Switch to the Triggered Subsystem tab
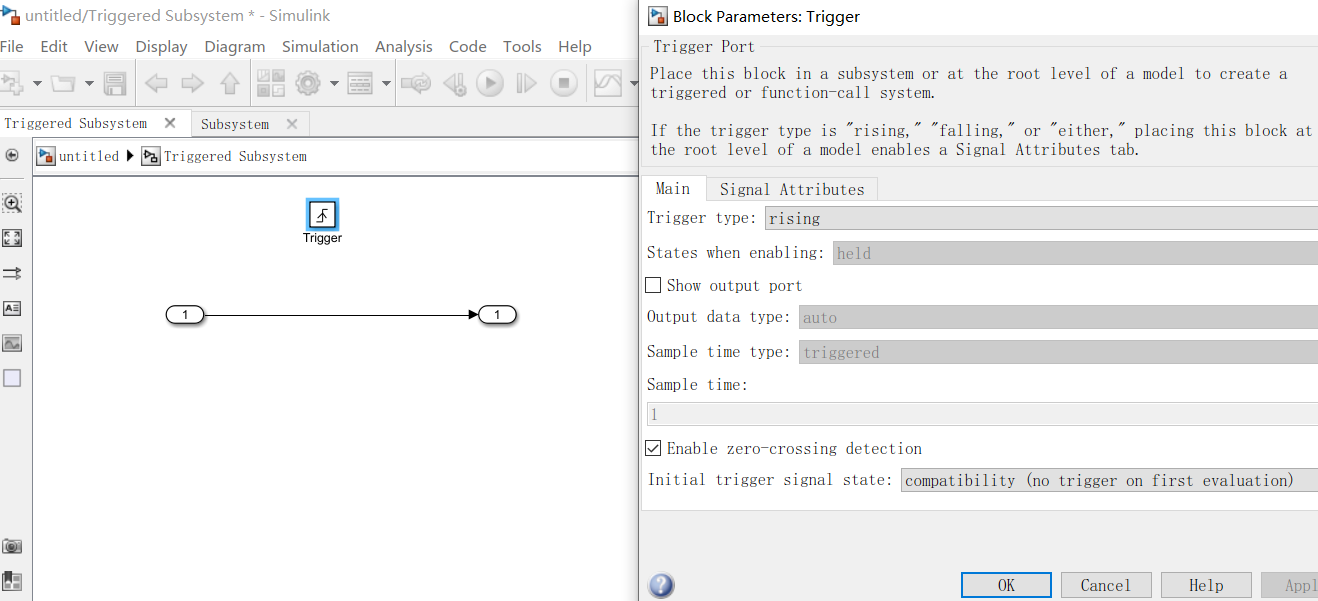 tap(76, 123)
